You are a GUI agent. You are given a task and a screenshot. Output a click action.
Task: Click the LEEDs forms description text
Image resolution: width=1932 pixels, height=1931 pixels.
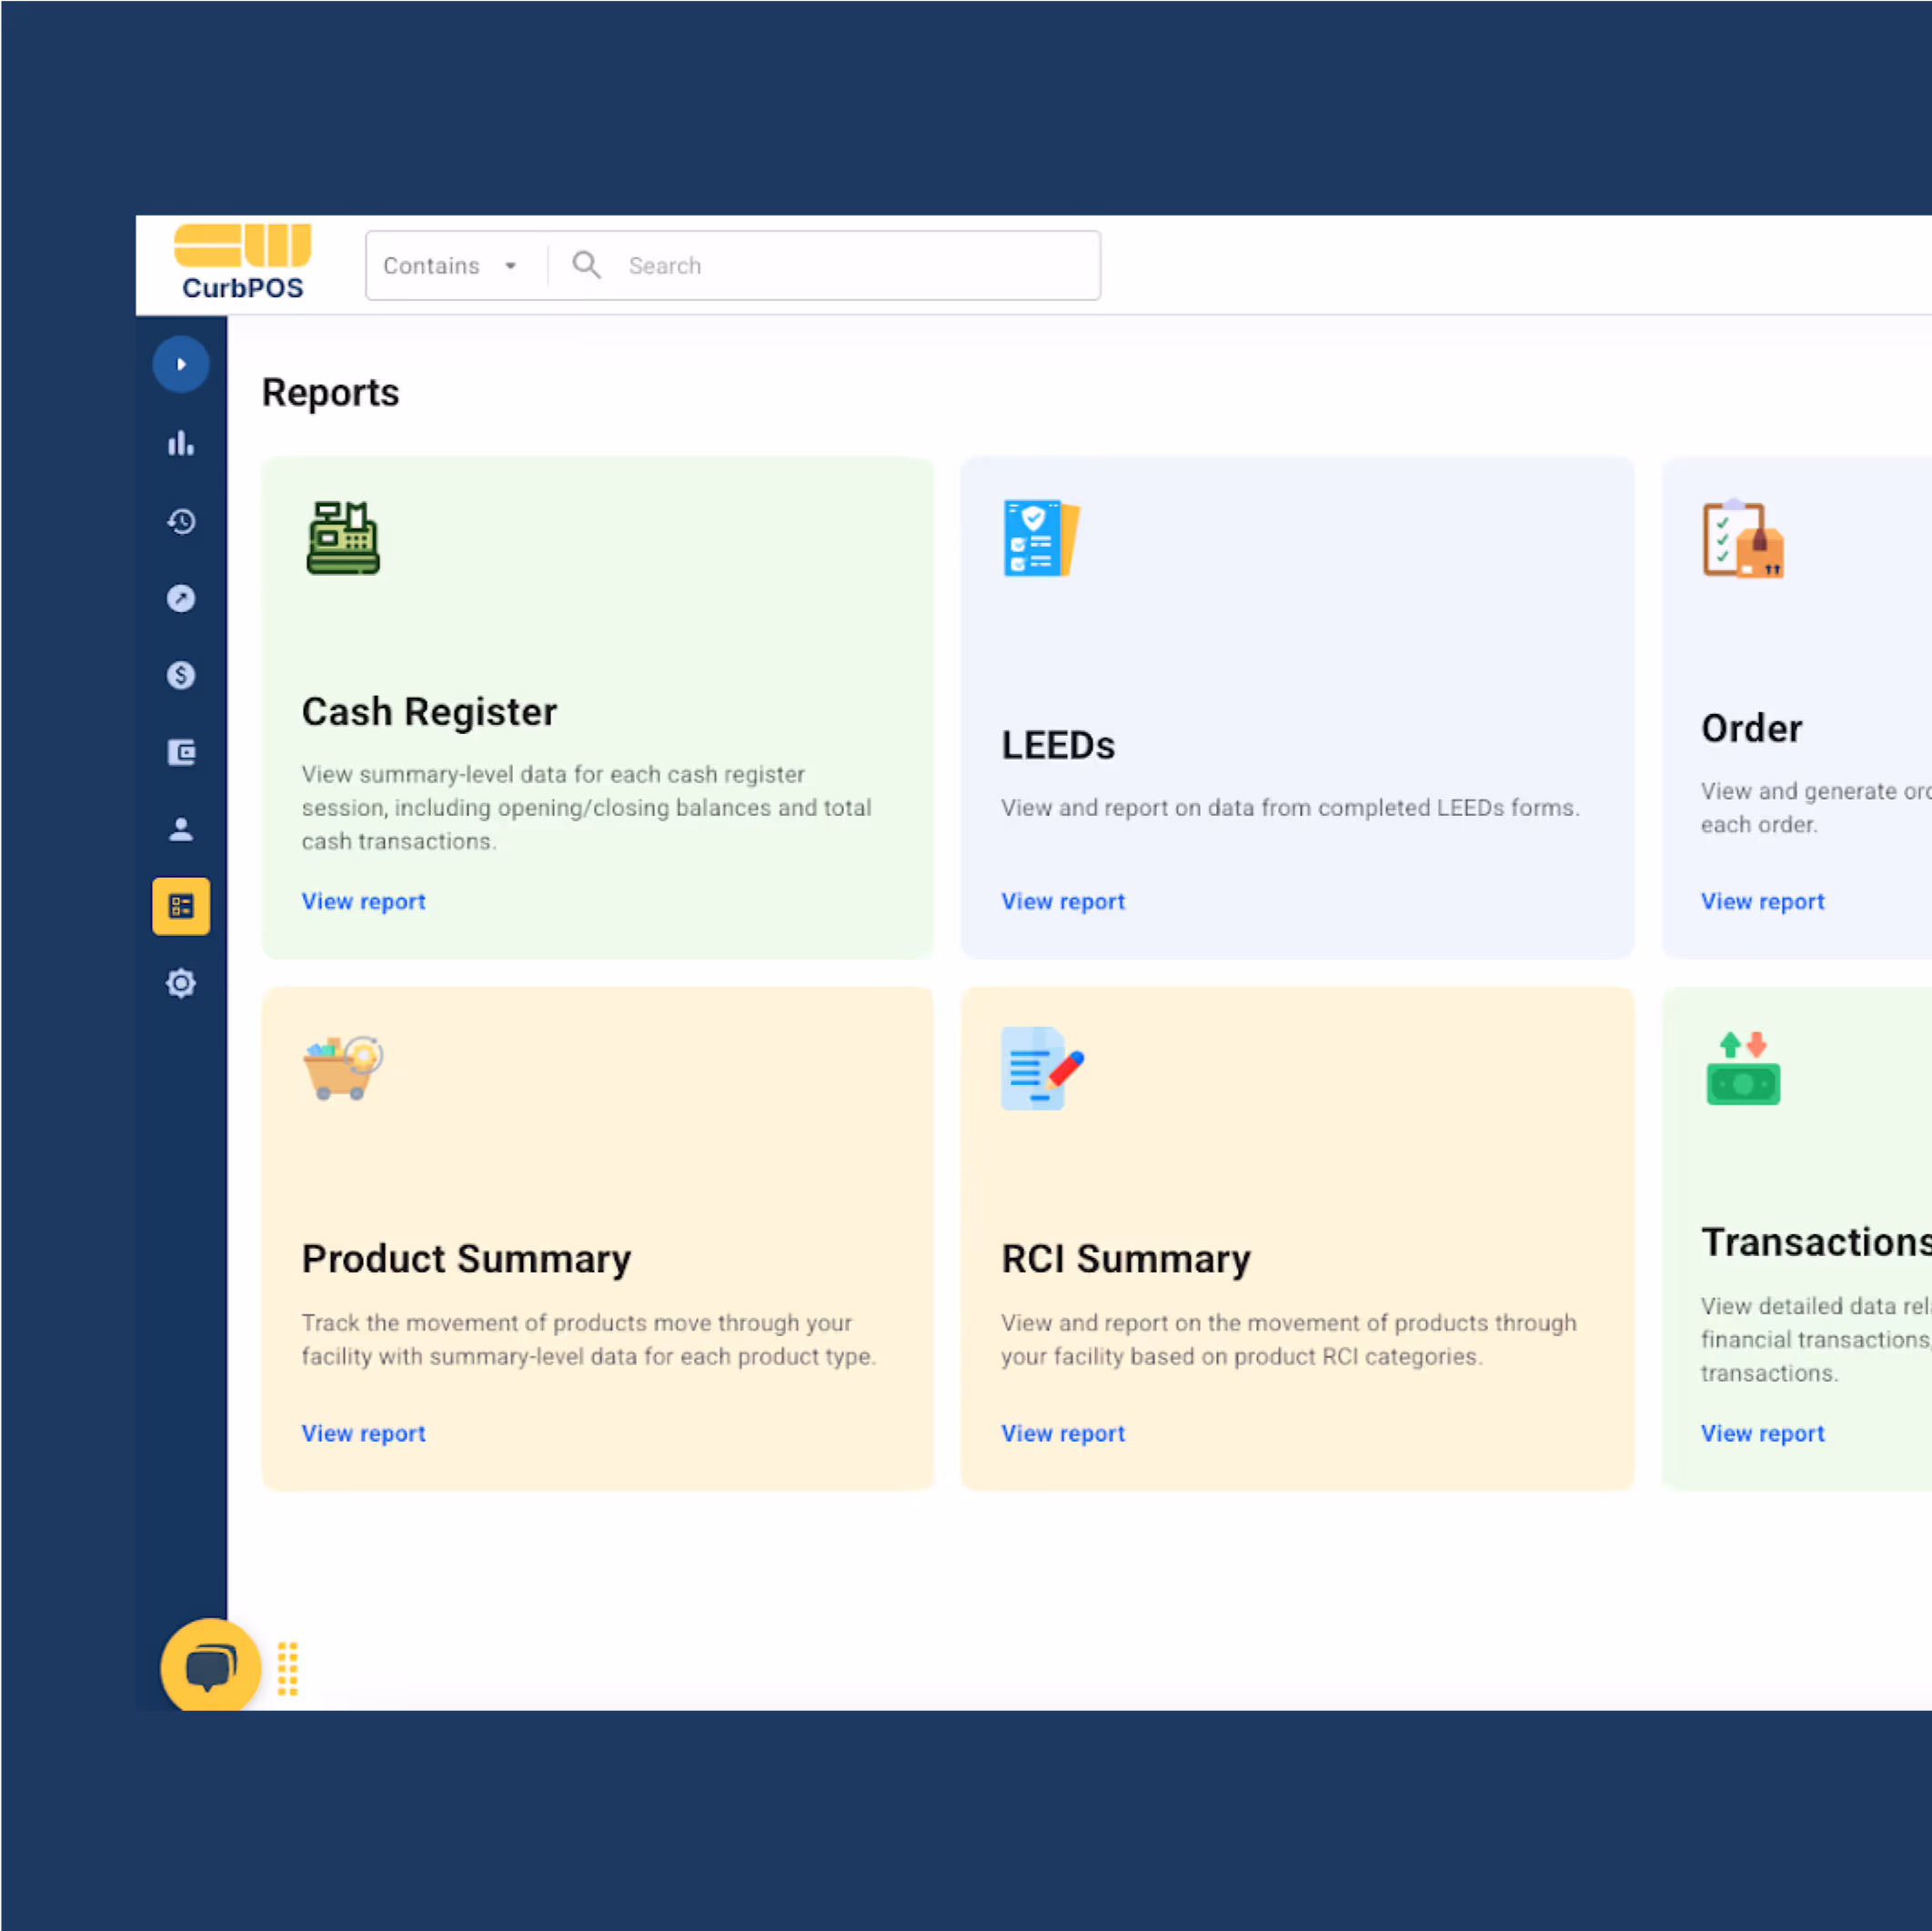pyautogui.click(x=1290, y=808)
